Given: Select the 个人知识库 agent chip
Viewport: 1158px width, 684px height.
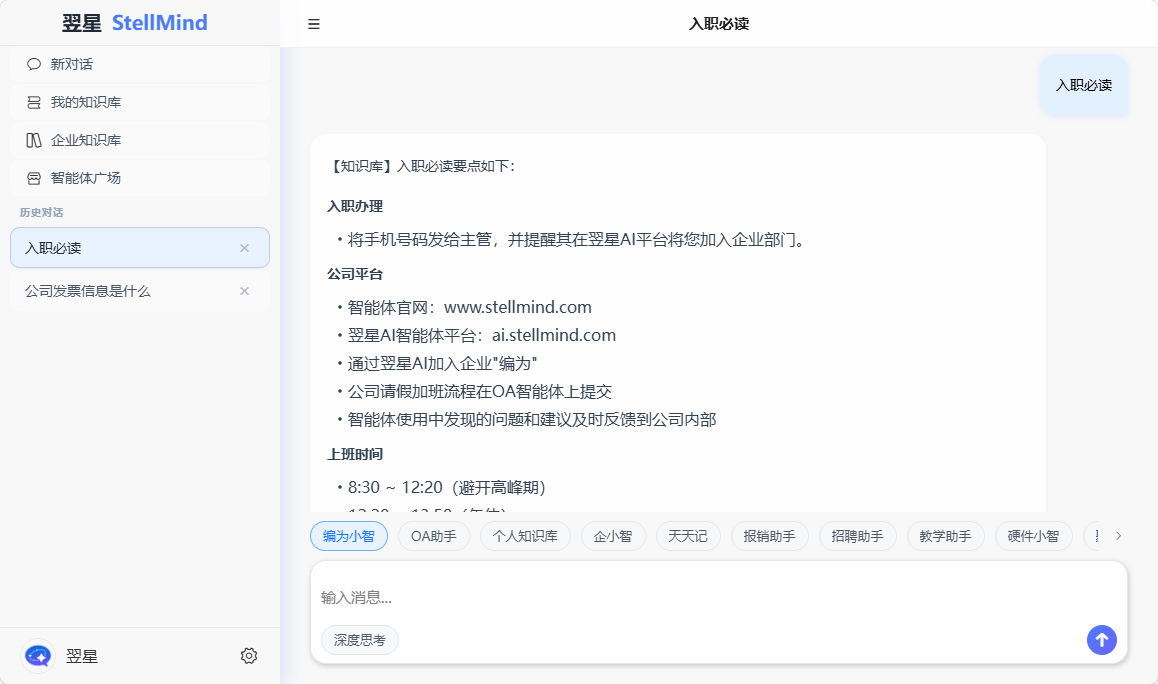Looking at the screenshot, I should coord(525,536).
